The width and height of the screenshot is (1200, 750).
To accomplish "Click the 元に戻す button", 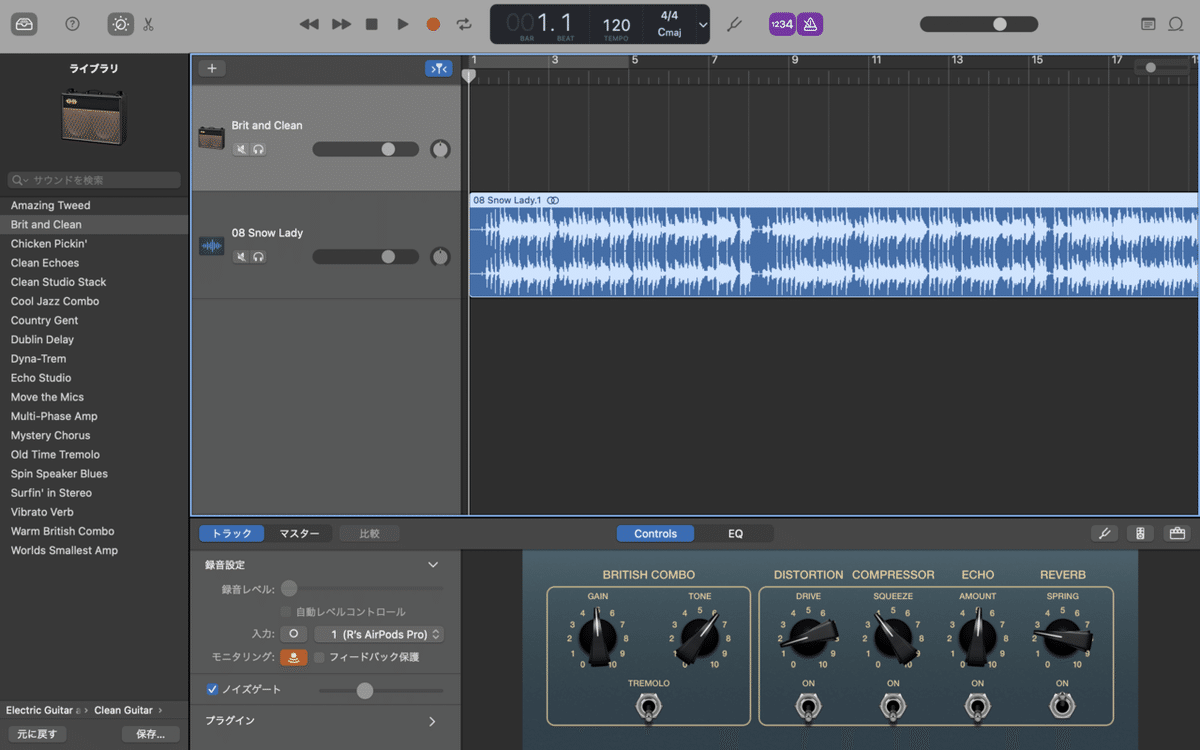I will (37, 734).
